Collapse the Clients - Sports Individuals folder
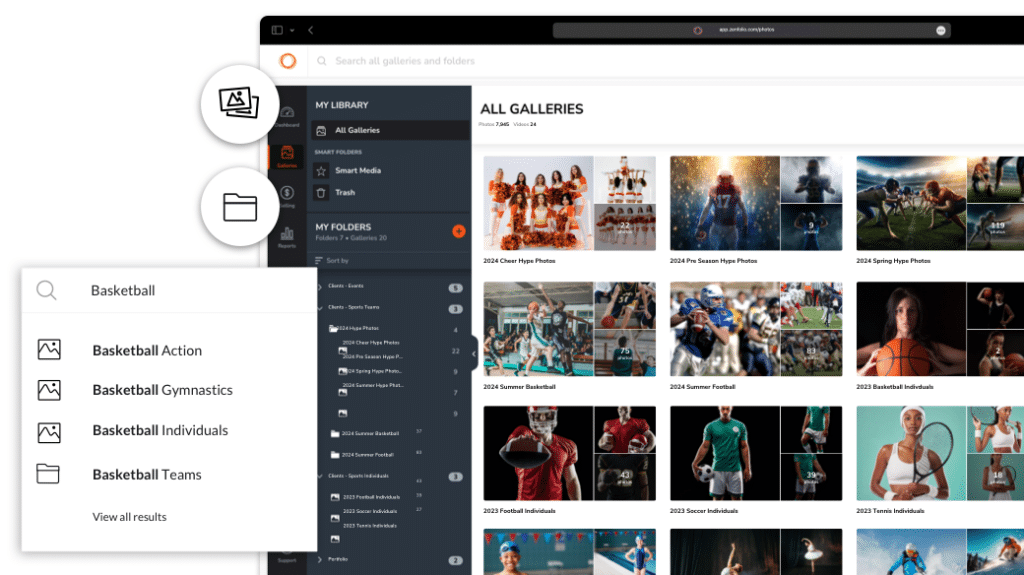1024x575 pixels. 319,476
